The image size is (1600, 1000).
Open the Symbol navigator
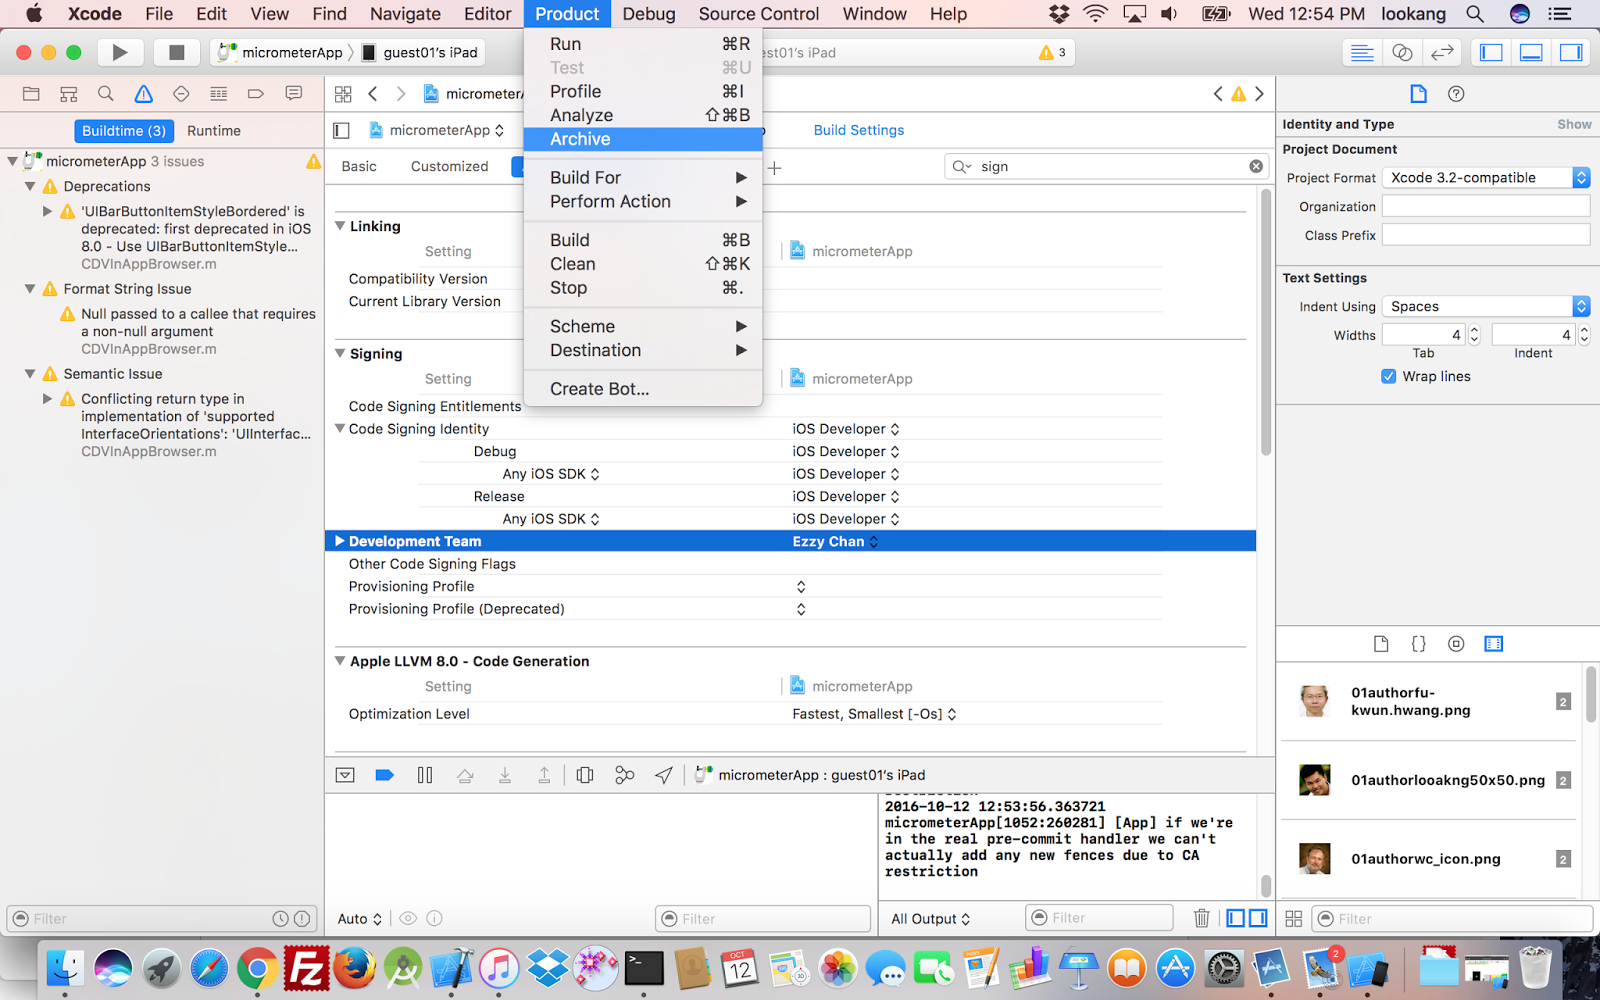[68, 94]
